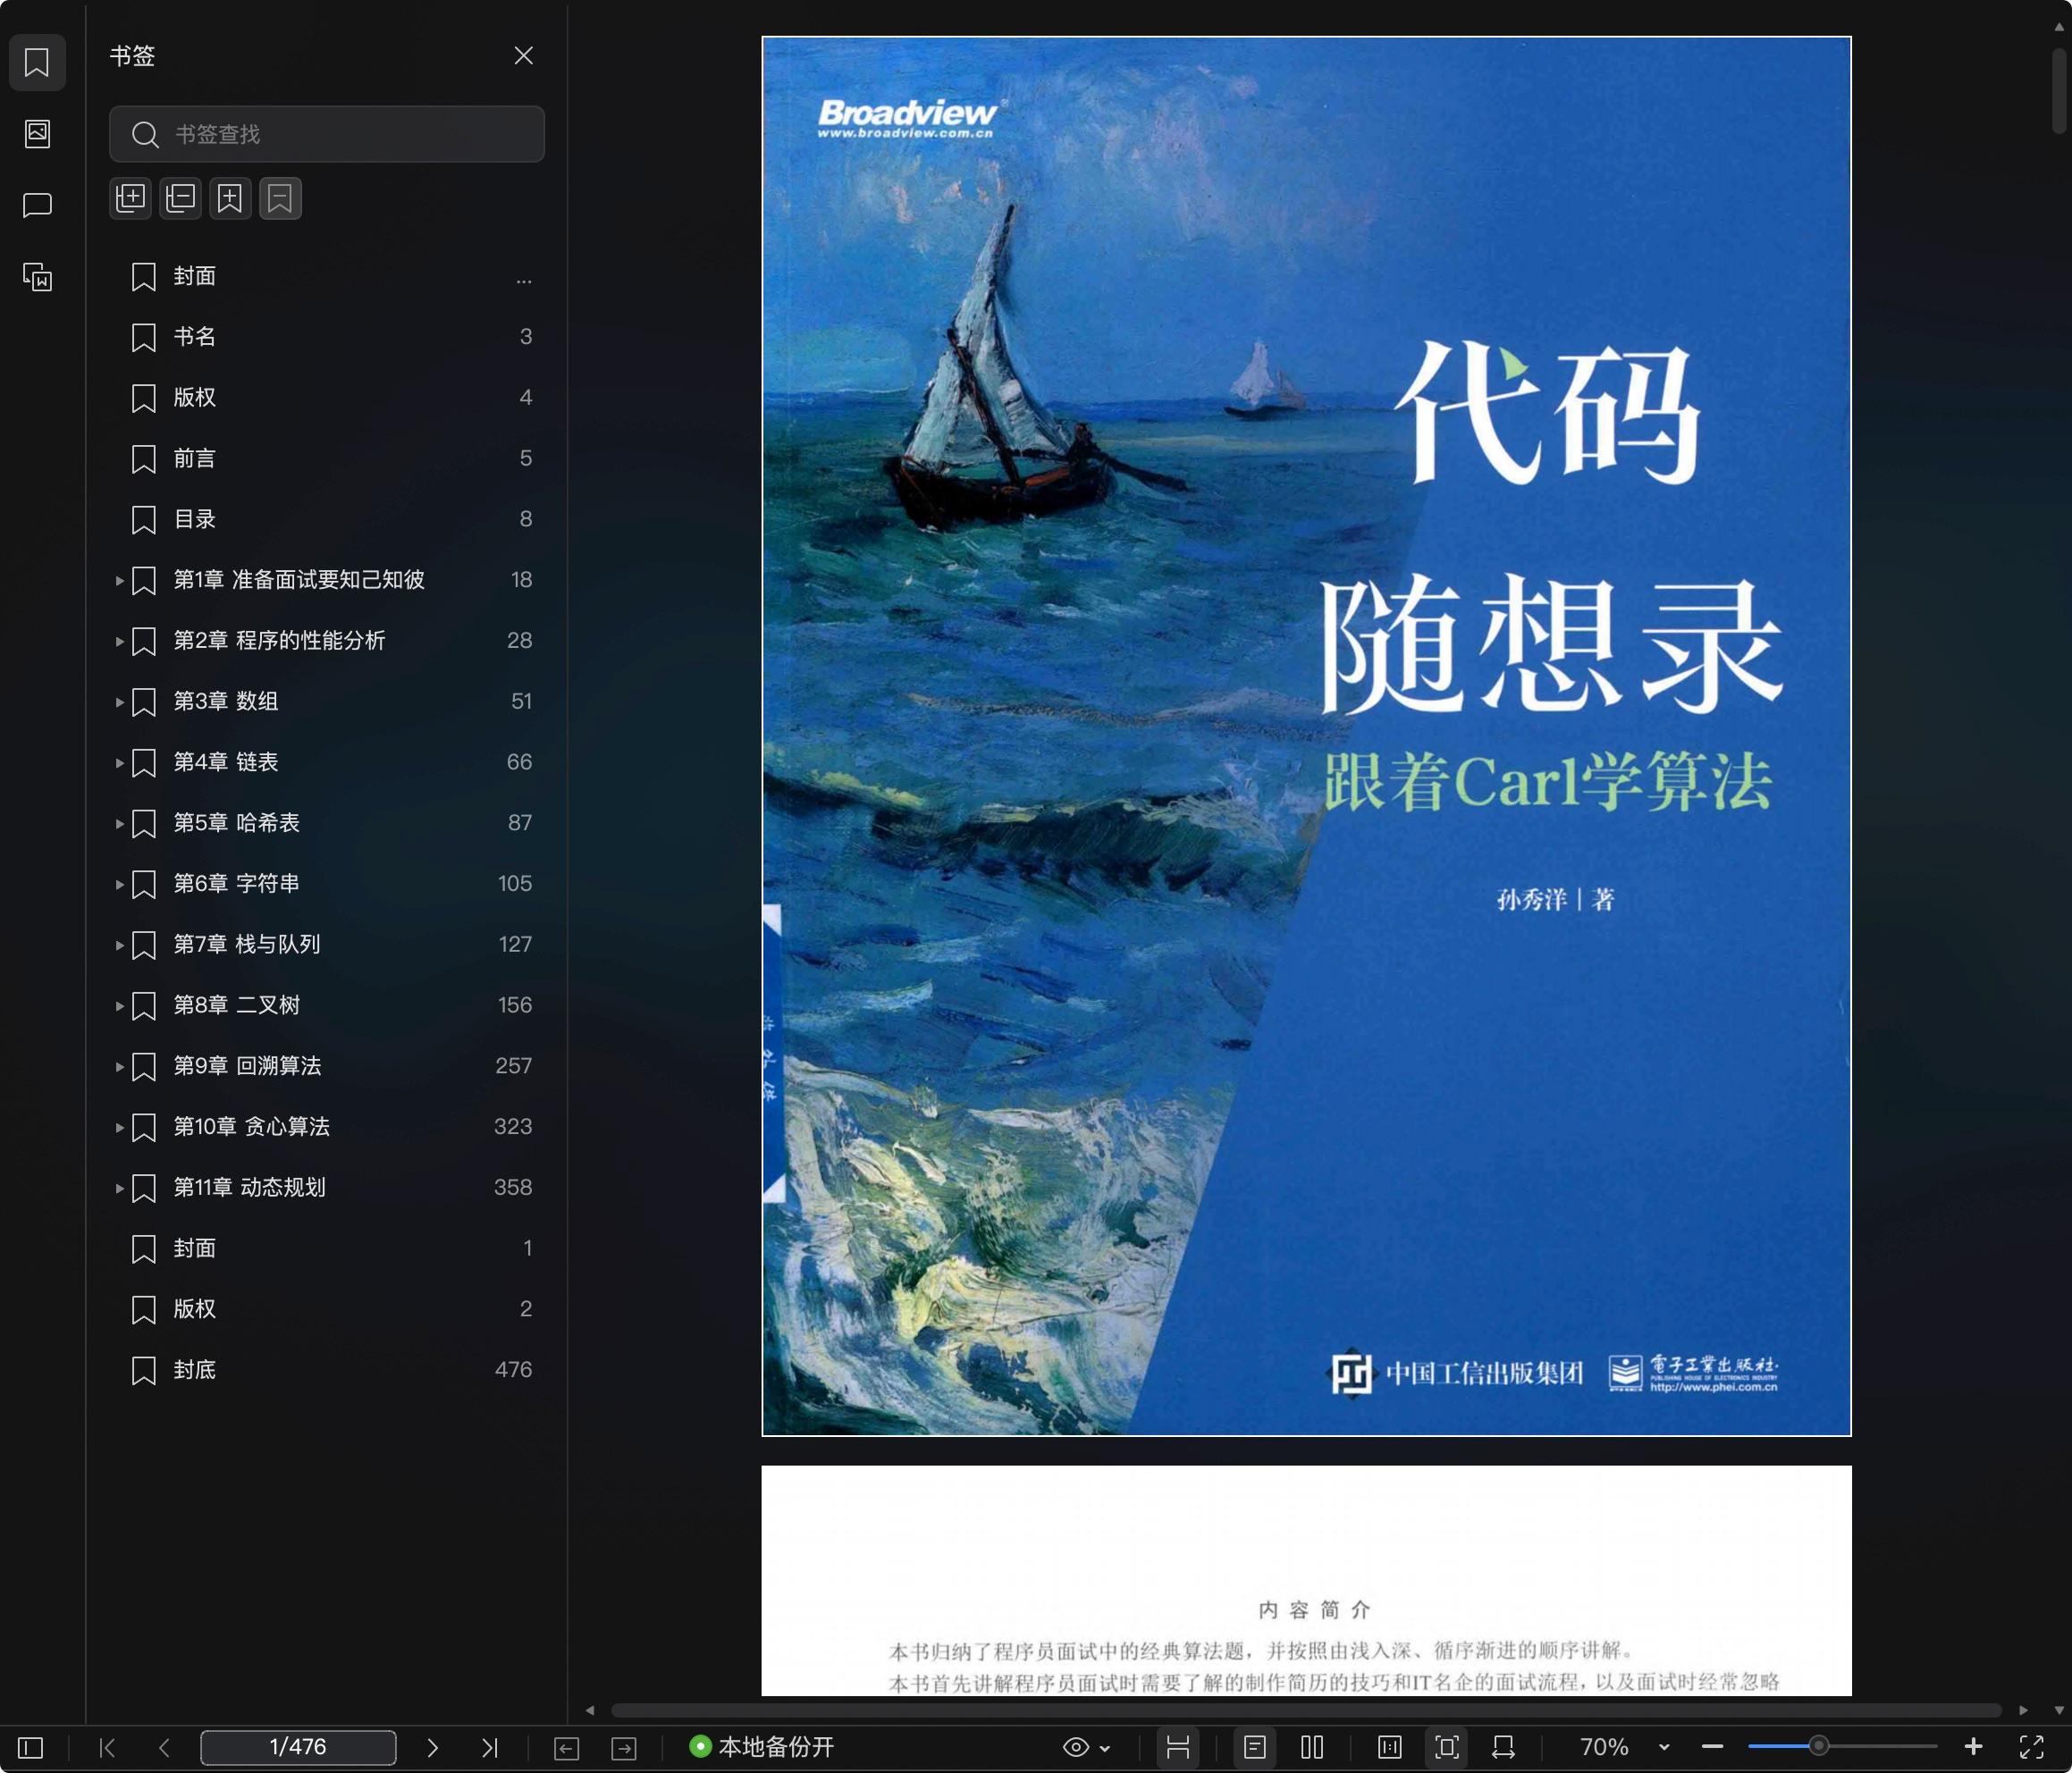2072x1773 pixels.
Task: Zoom in with the plus button
Action: [x=1973, y=1747]
